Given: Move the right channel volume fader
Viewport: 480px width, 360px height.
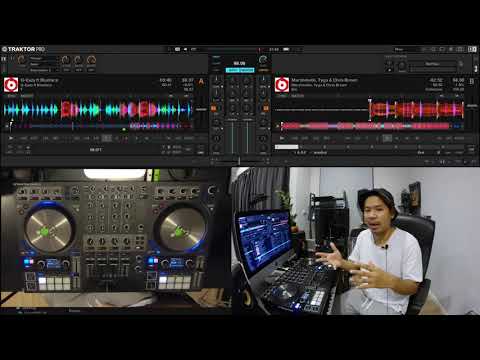Looking at the screenshot, I should [247, 137].
